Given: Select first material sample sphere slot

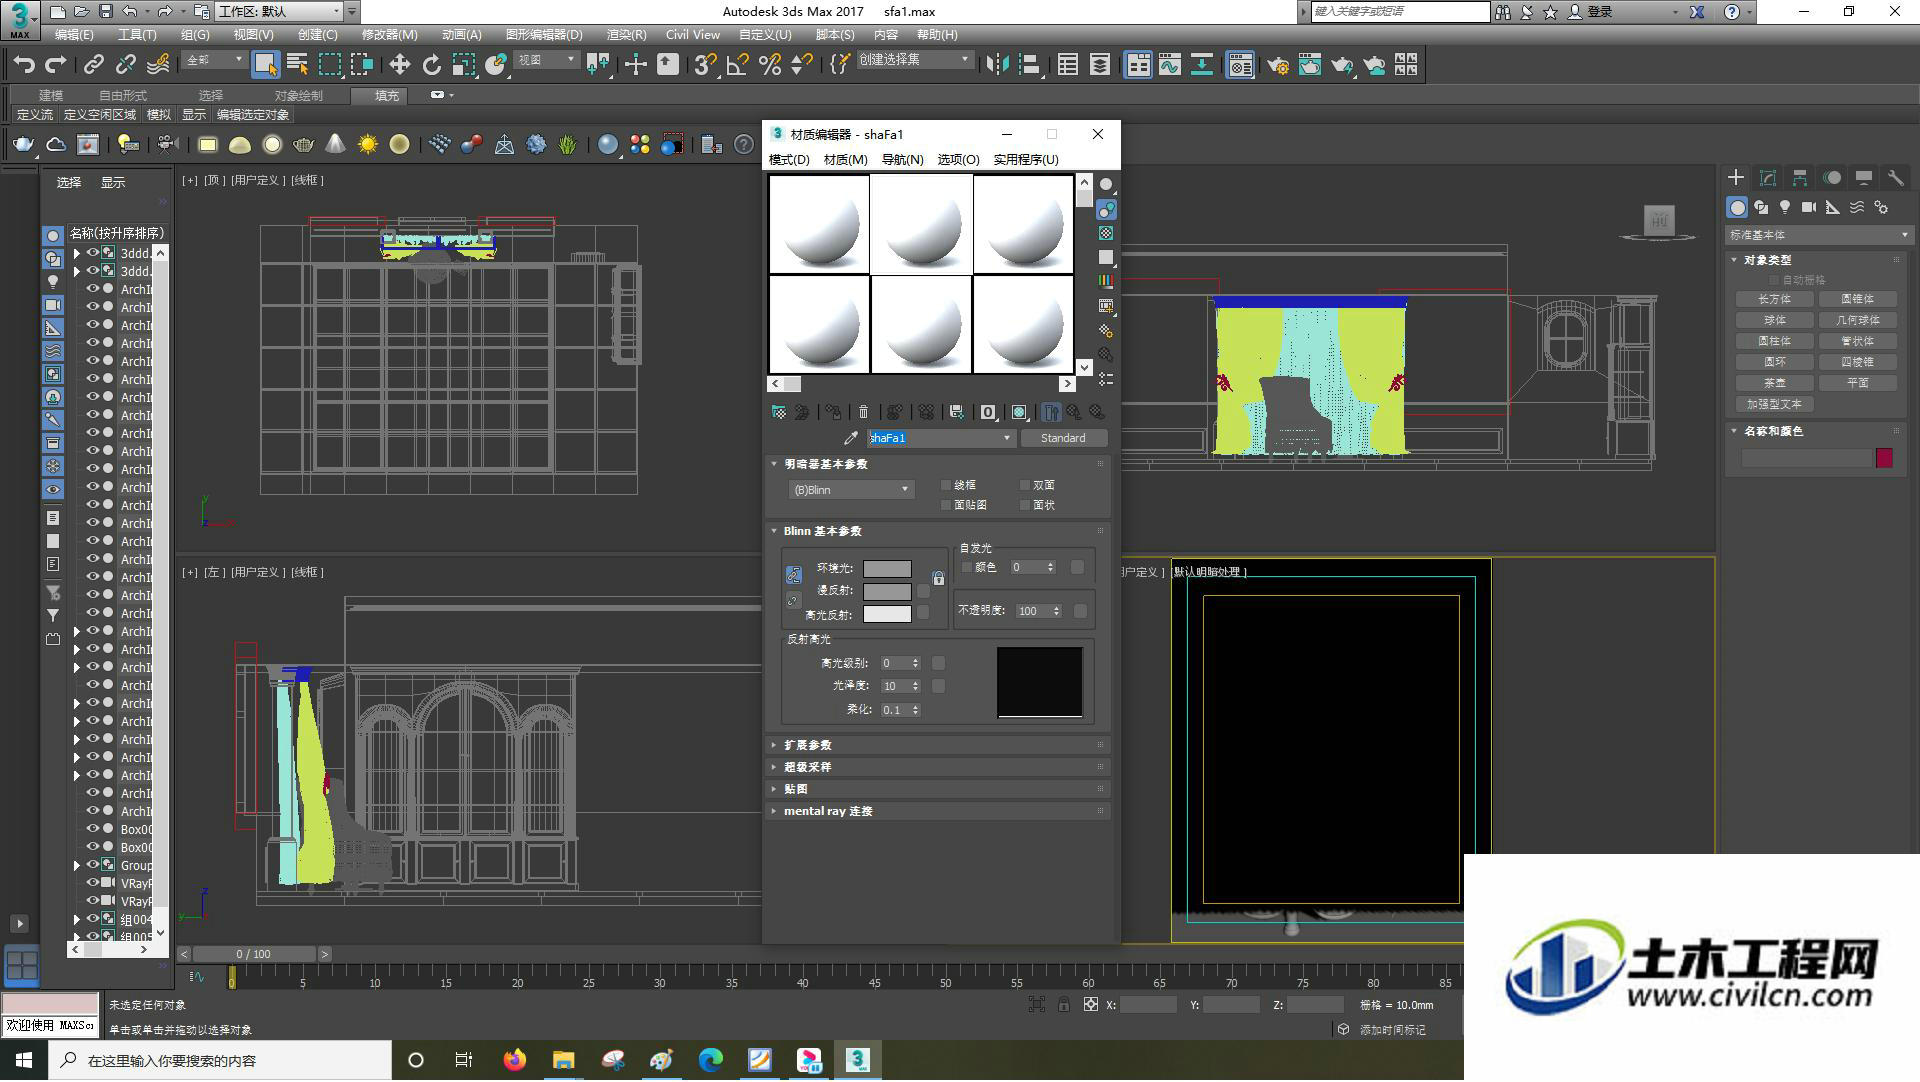Looking at the screenshot, I should point(819,225).
